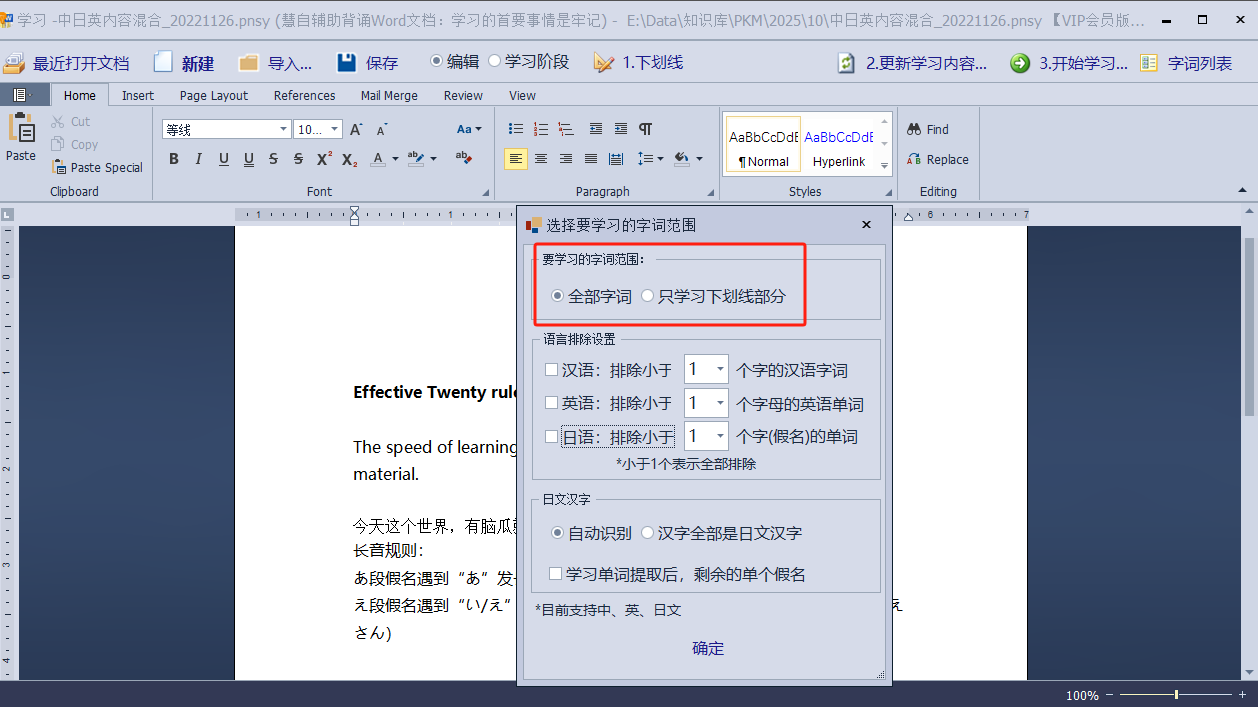Select 只学习下划线部分 radio option
This screenshot has height=707, width=1258.
[648, 296]
